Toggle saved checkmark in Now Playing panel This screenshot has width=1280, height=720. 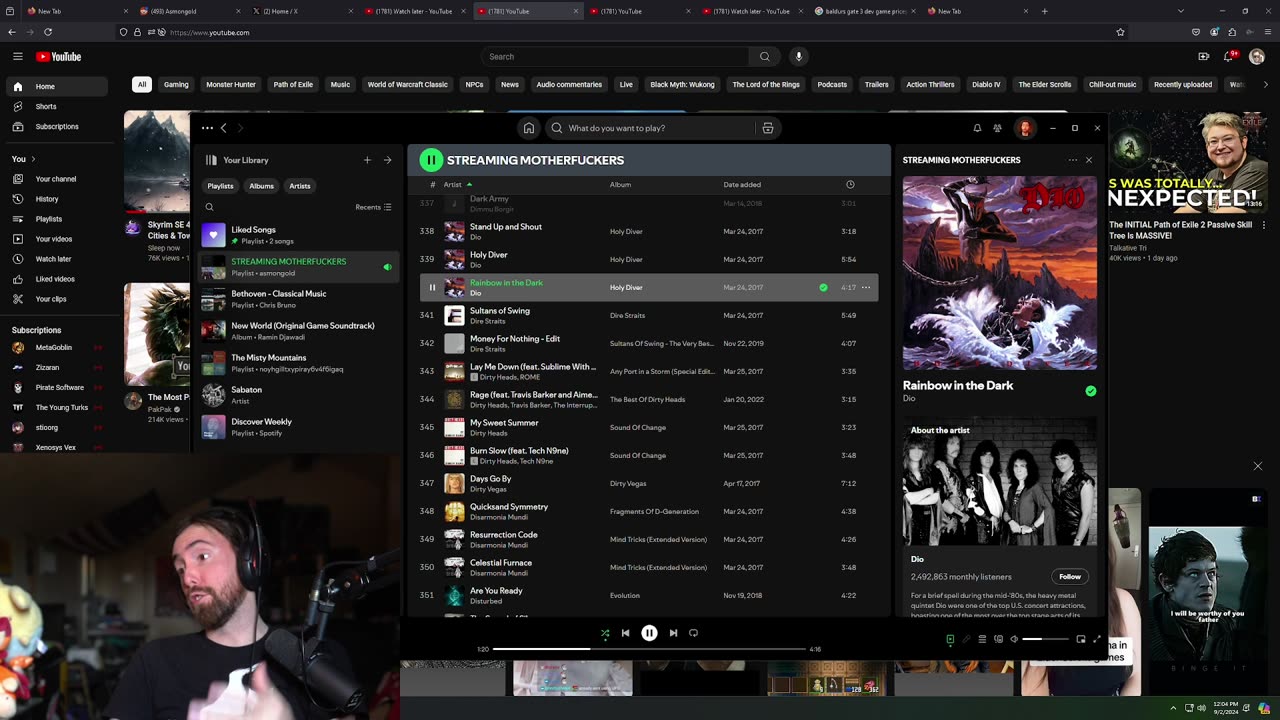point(1090,391)
